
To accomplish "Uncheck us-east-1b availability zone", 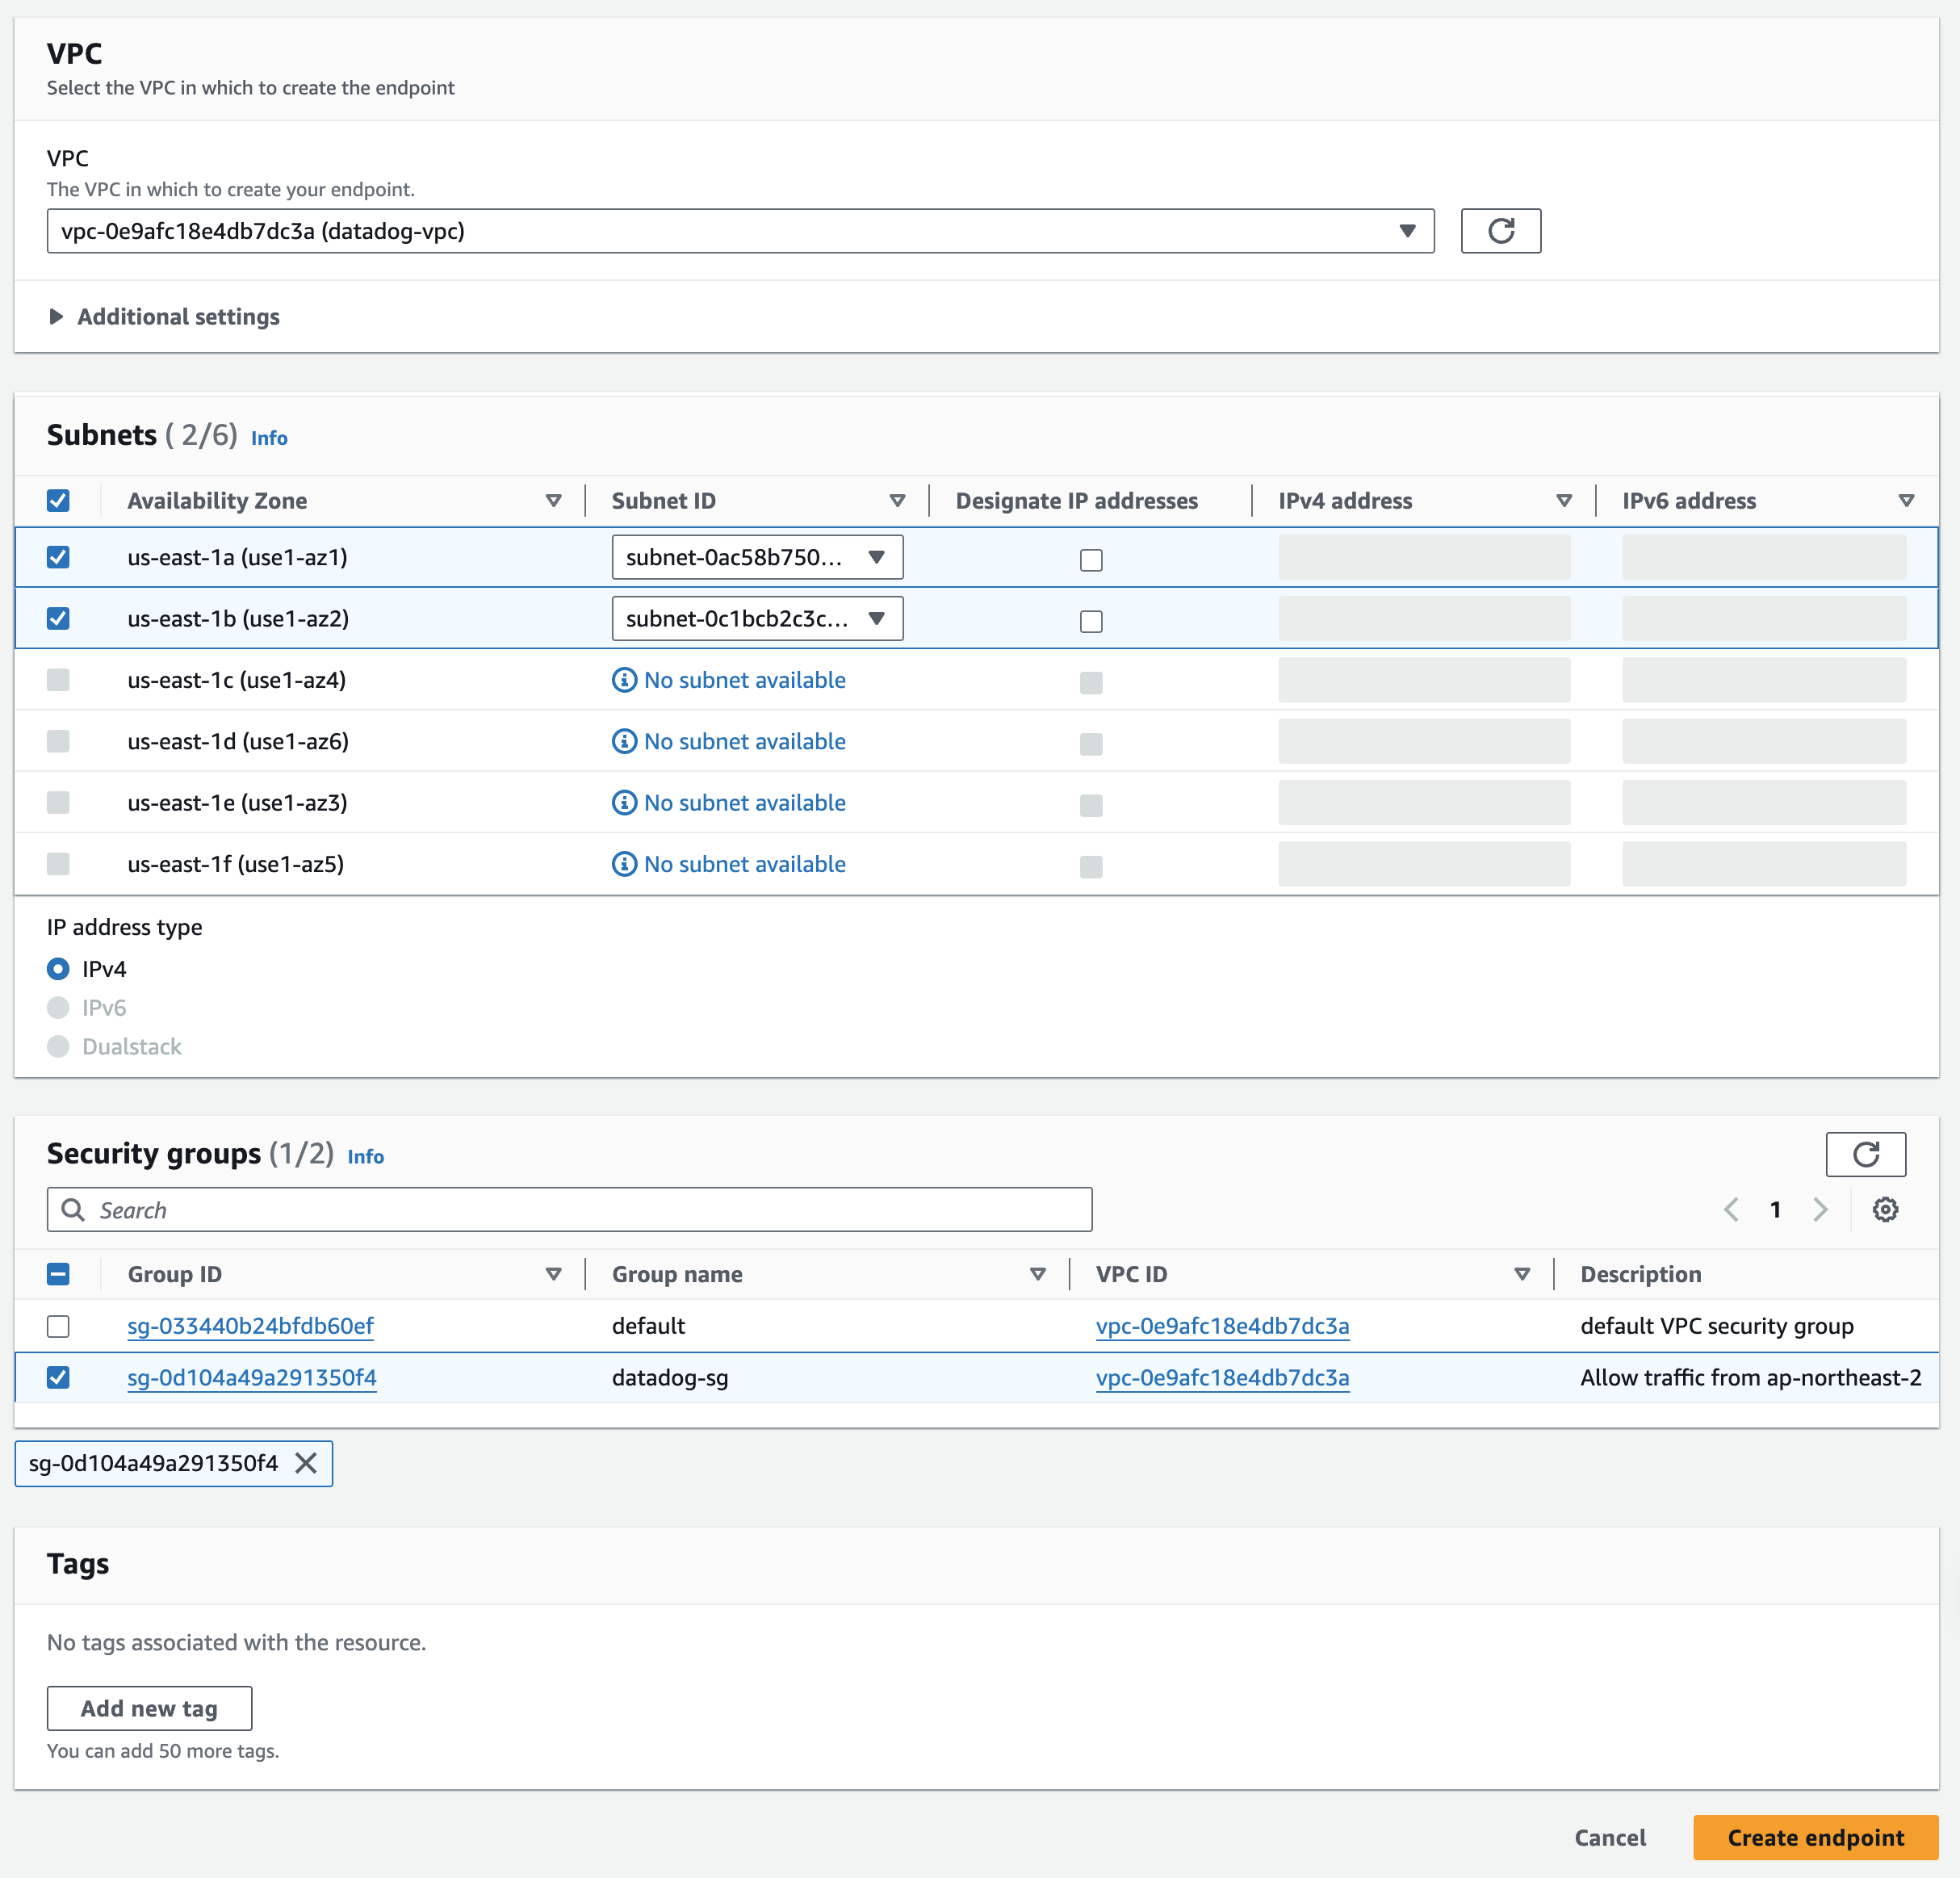I will [x=58, y=618].
